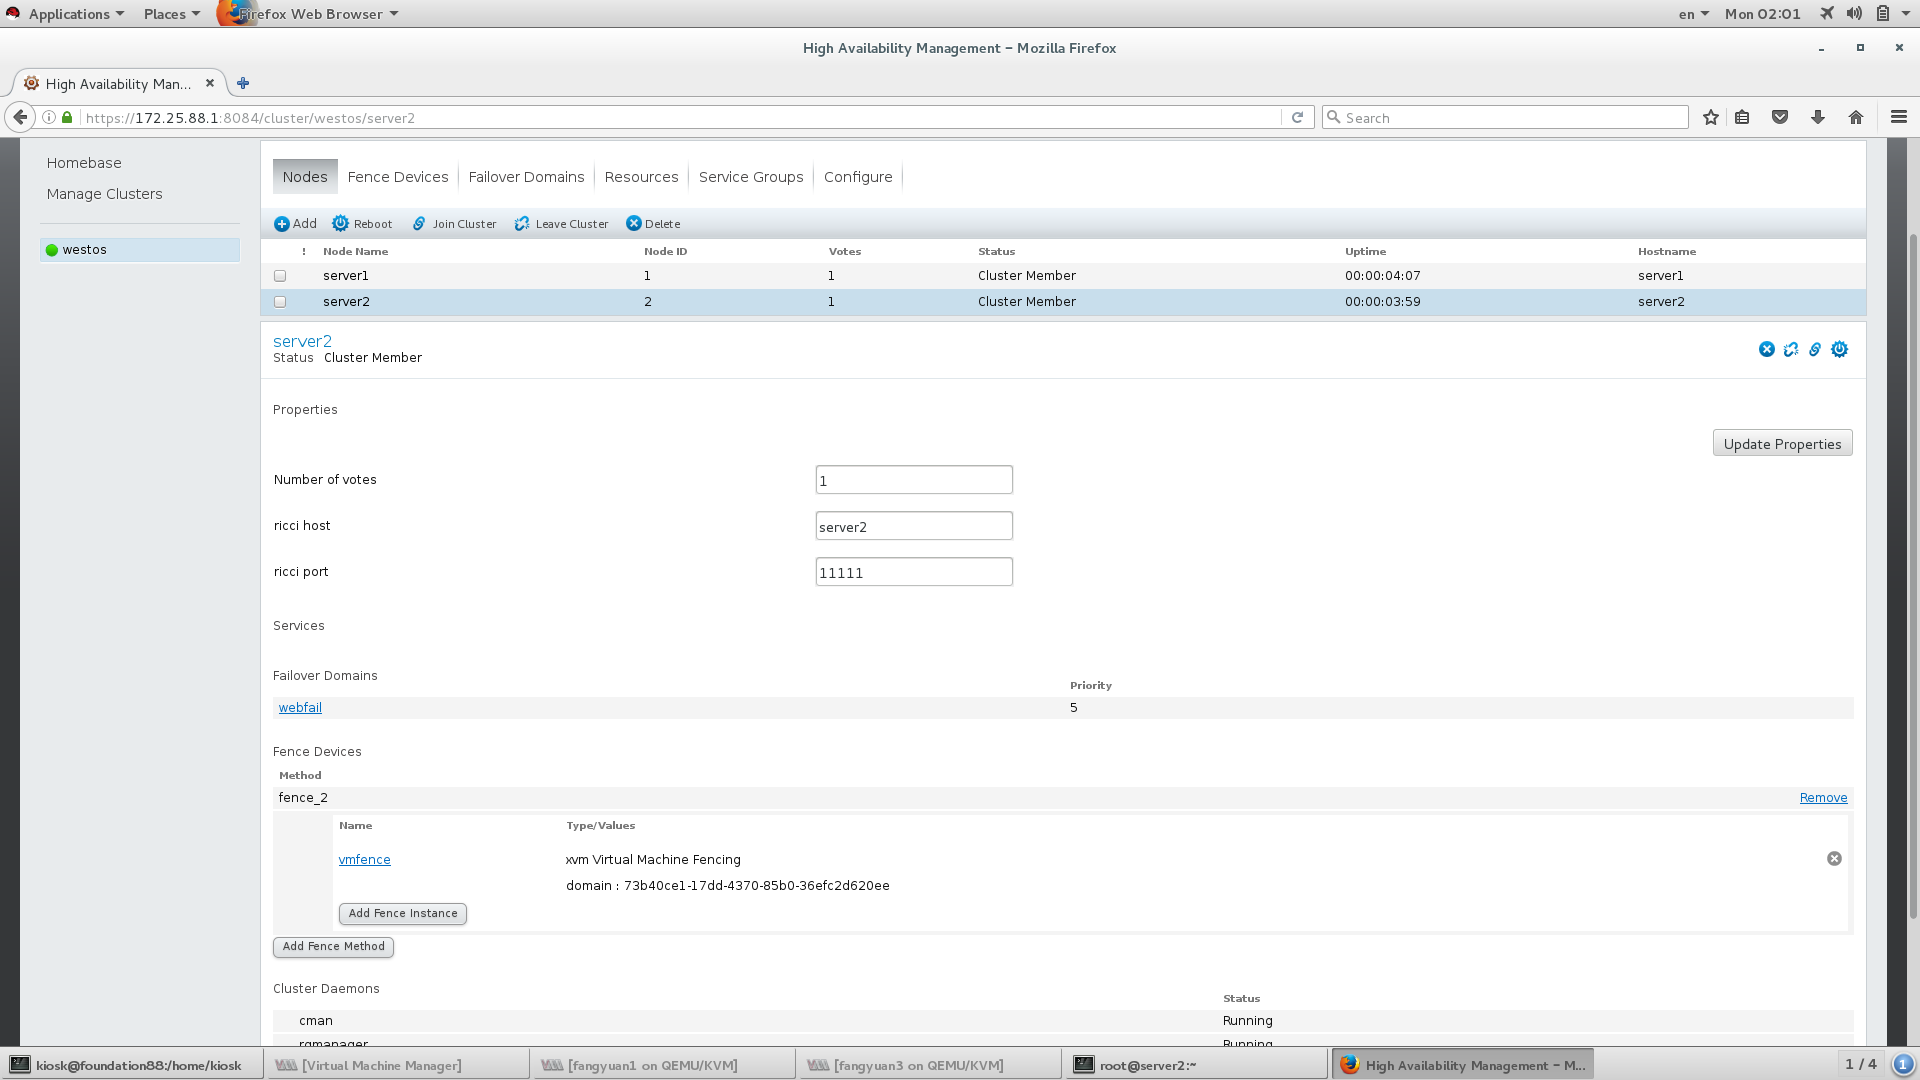The height and width of the screenshot is (1080, 1920).
Task: Check the server2 row checkbox
Action: point(280,302)
